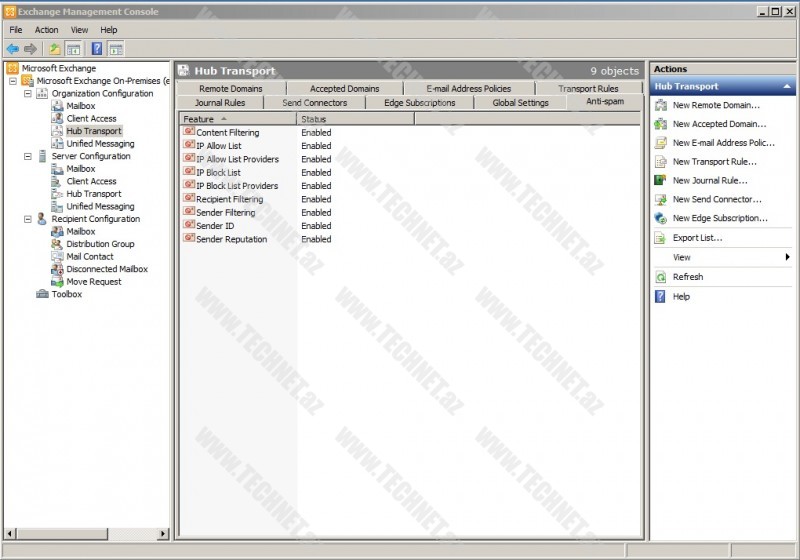The height and width of the screenshot is (560, 800).
Task: Collapse the Organization Configuration tree node
Action: 28,93
